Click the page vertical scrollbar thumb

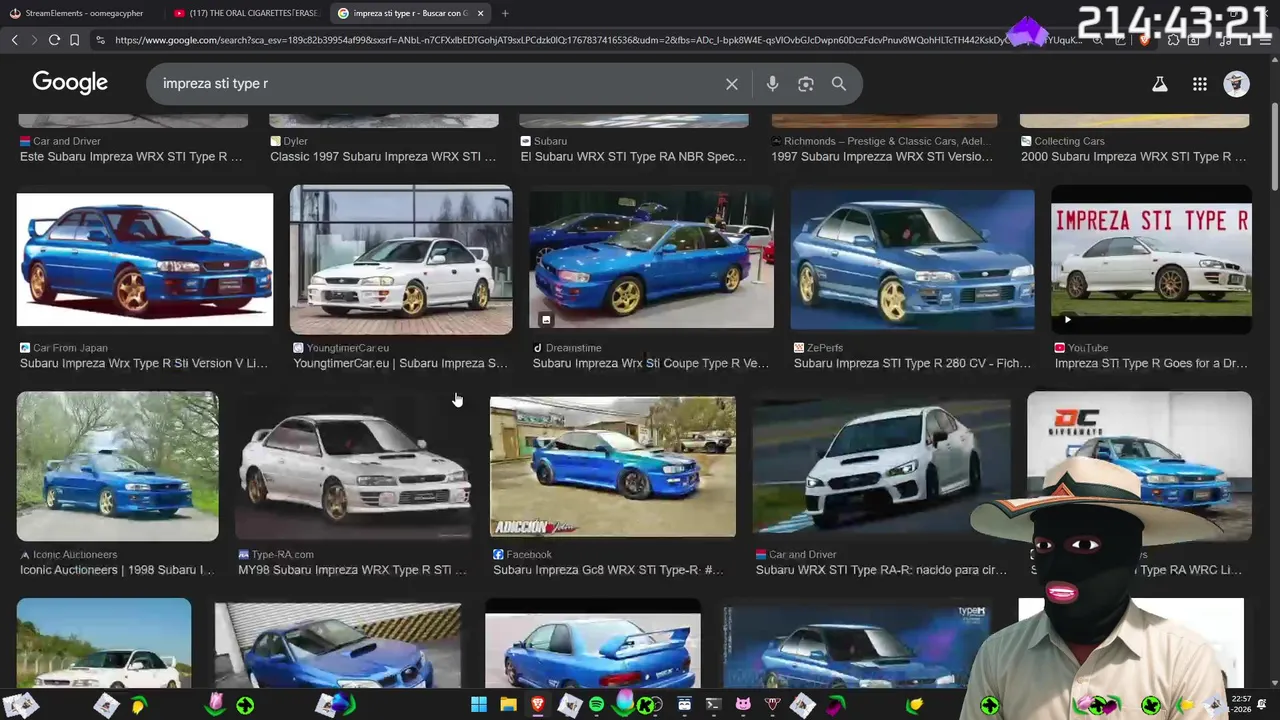coord(1274,145)
